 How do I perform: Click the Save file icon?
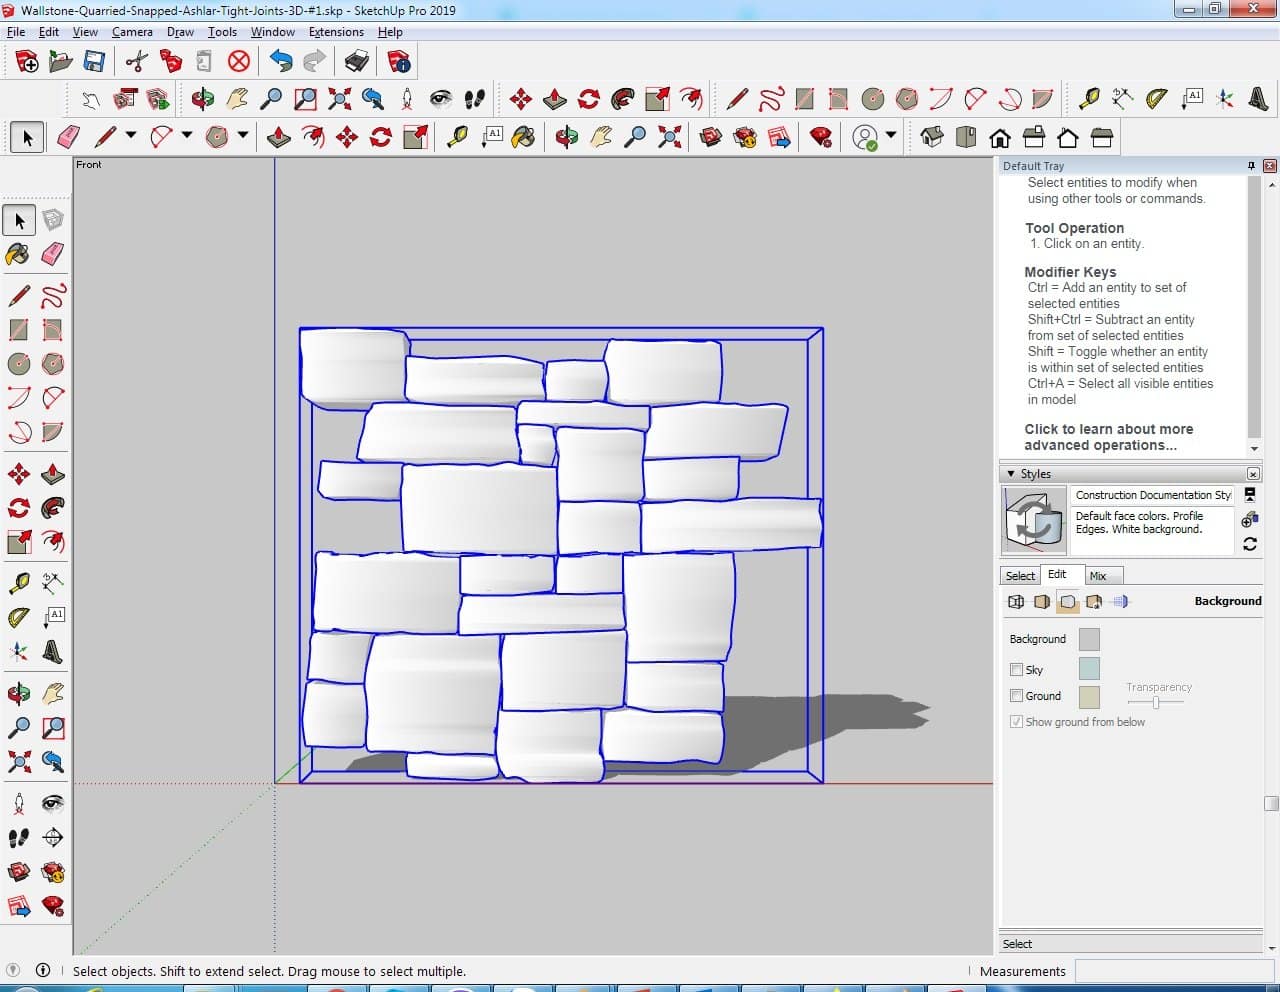pyautogui.click(x=94, y=62)
